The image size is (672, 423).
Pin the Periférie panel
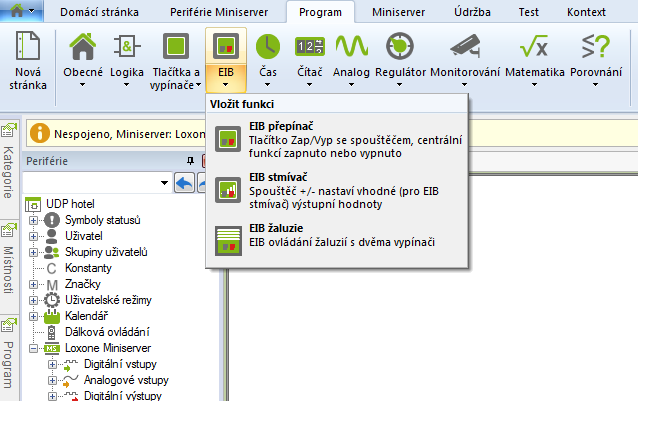190,161
